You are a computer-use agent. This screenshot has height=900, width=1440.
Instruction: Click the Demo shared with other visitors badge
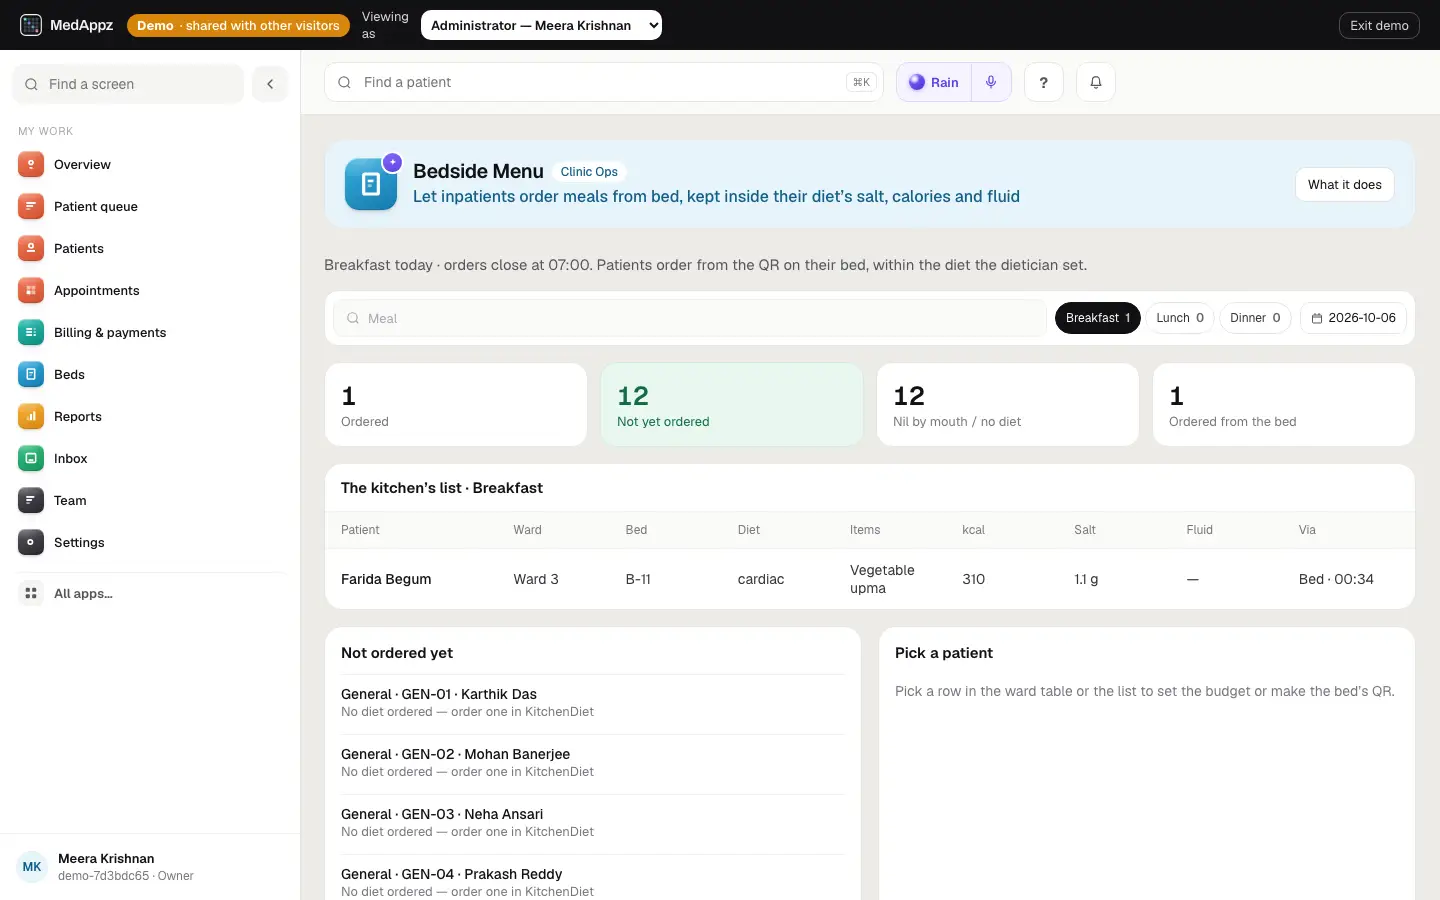238,25
